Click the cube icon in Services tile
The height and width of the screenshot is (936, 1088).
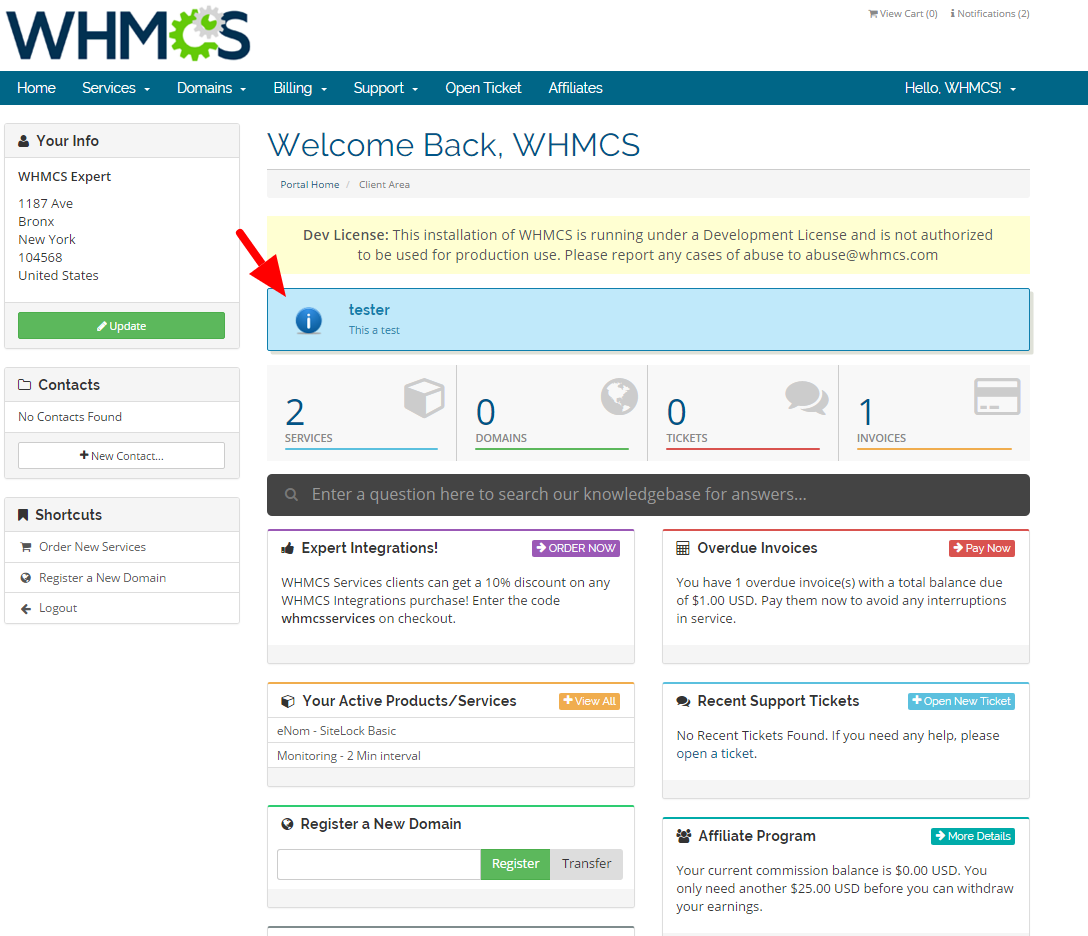pos(424,398)
